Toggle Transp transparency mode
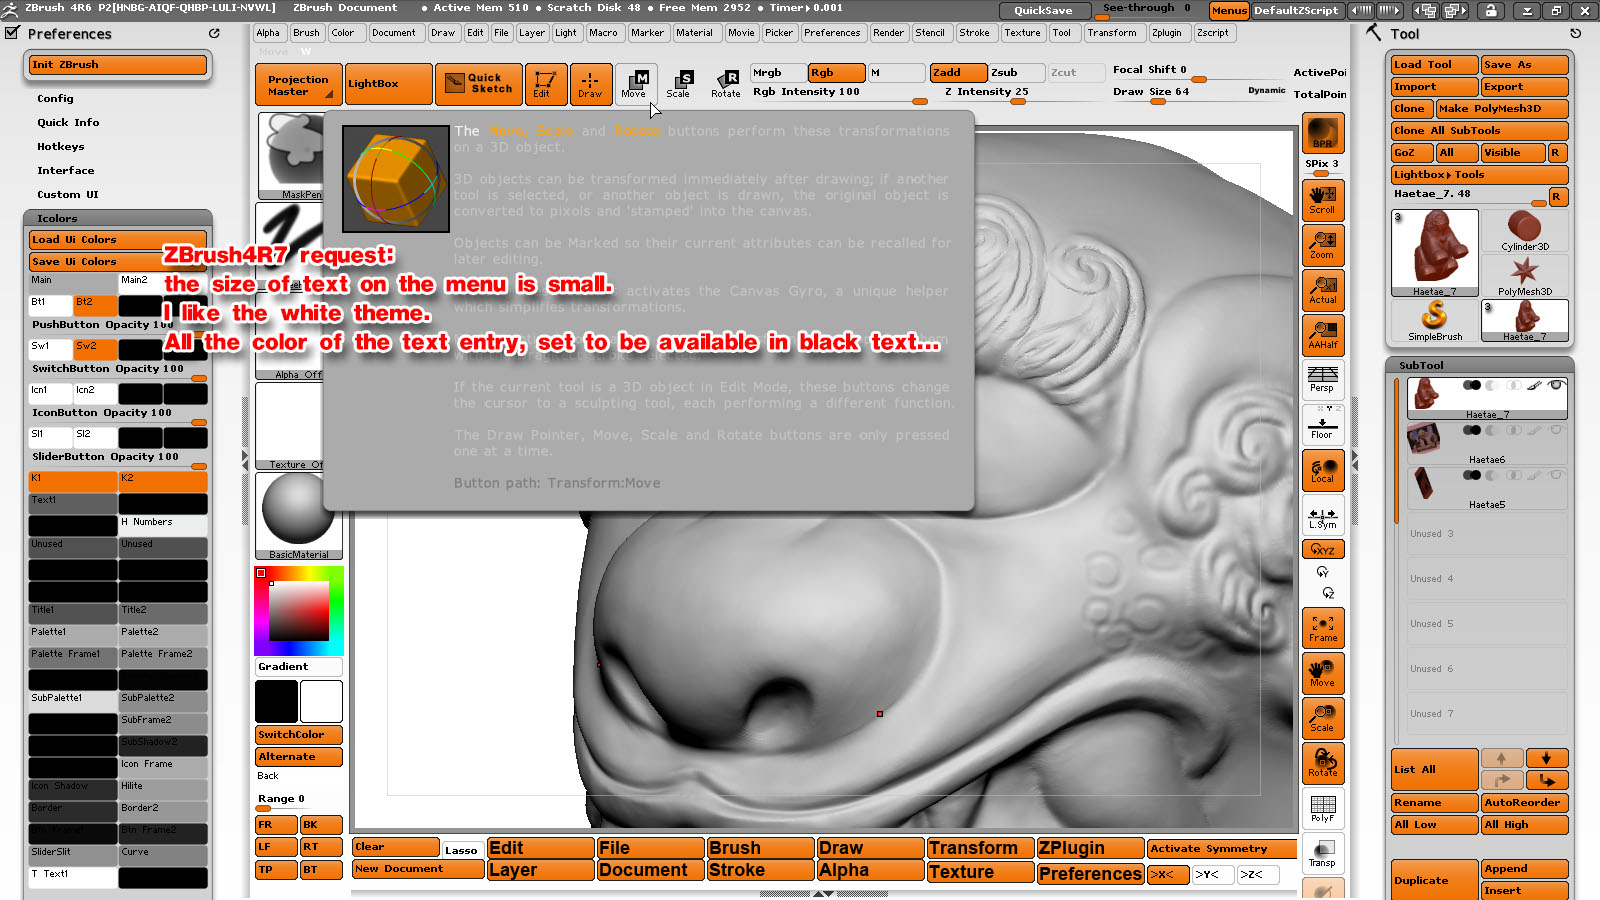The image size is (1600, 900). coord(1323,853)
